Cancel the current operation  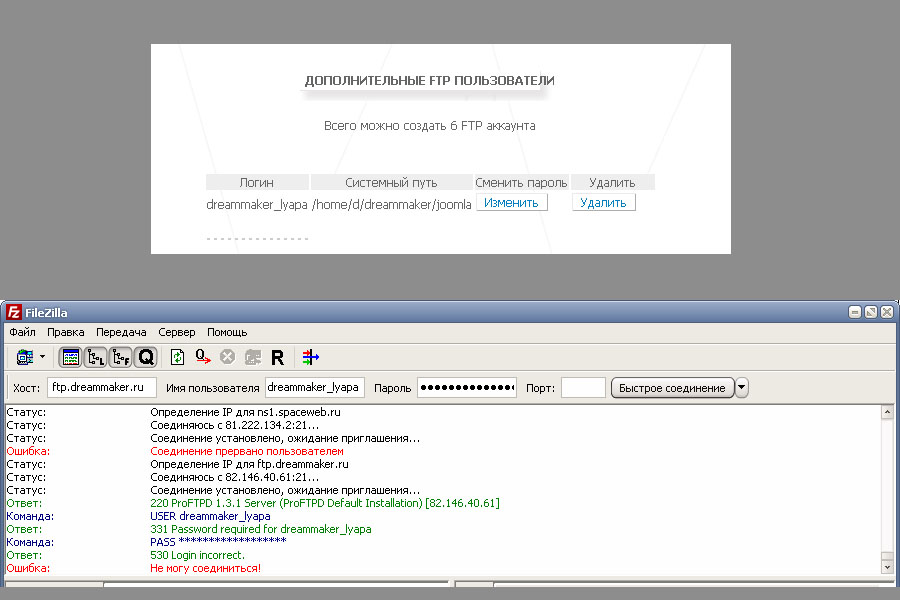coord(227,357)
